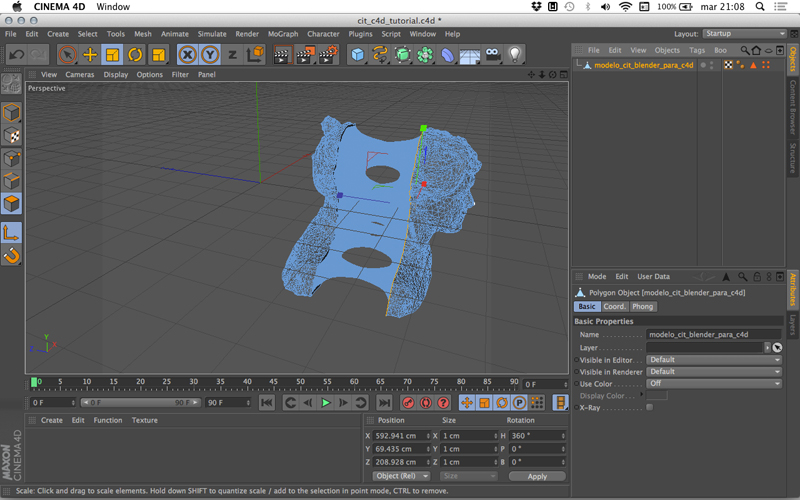Open the Layout Startup dropdown
This screenshot has width=800, height=500.
tap(744, 34)
